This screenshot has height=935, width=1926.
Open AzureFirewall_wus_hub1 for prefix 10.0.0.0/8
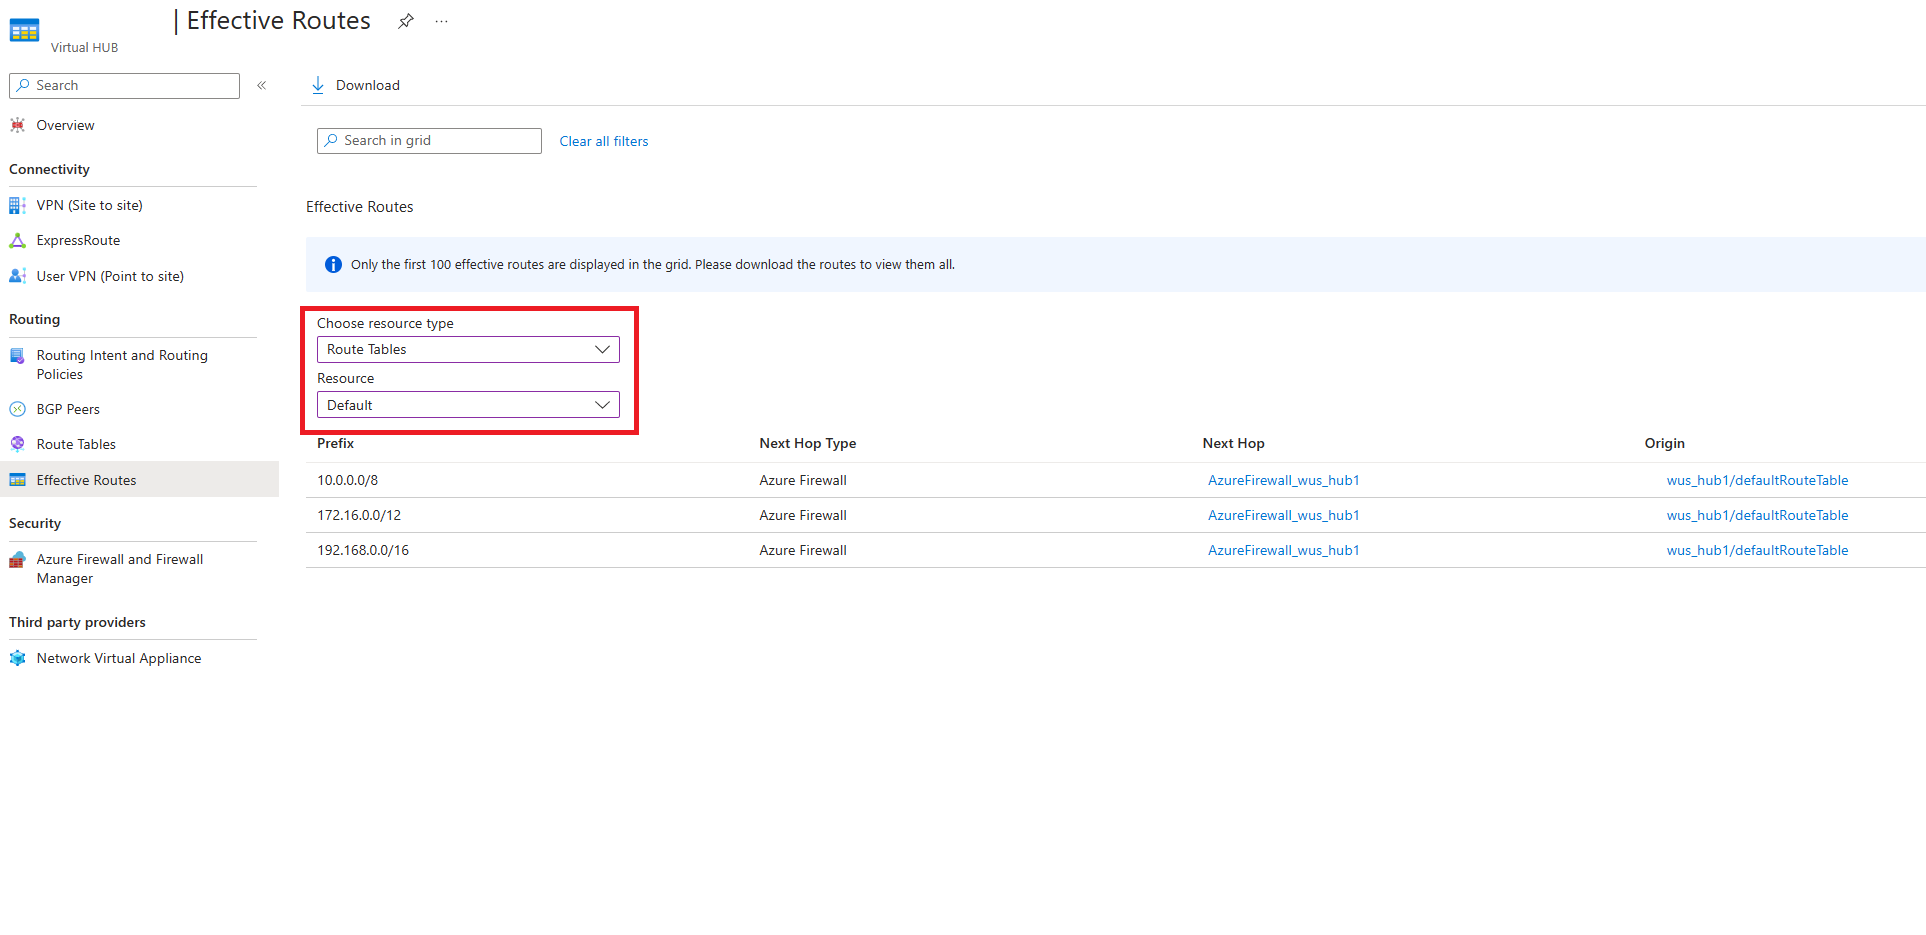click(1283, 480)
